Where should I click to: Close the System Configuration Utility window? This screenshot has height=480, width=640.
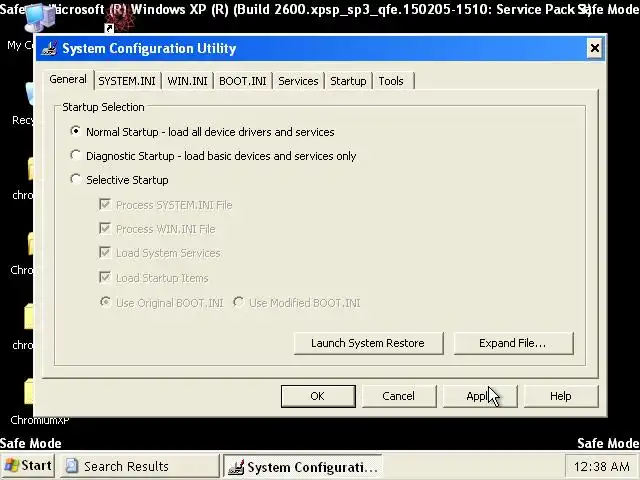coord(595,48)
